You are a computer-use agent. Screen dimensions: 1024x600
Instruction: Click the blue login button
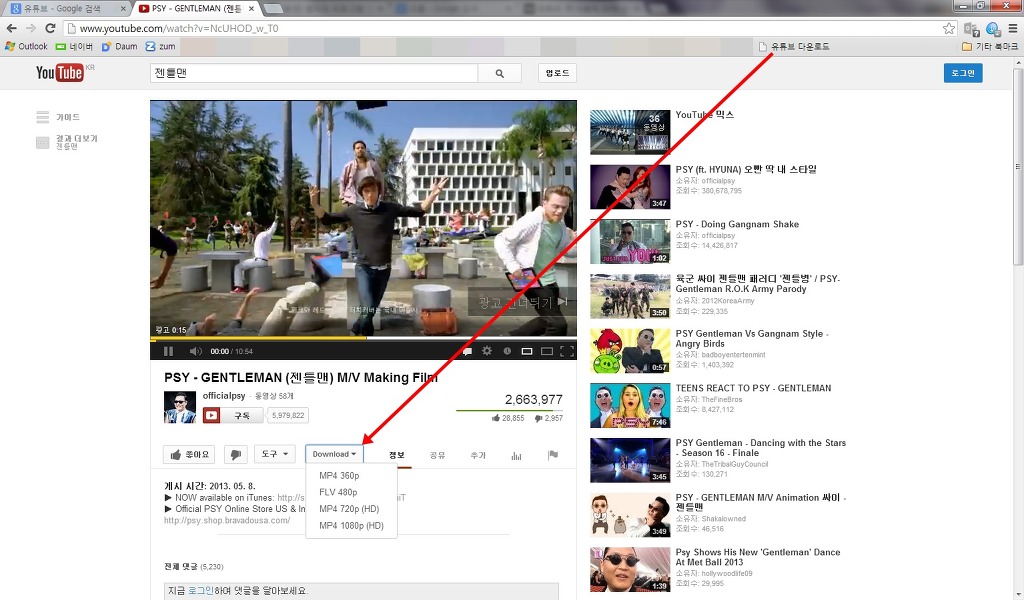(x=963, y=73)
